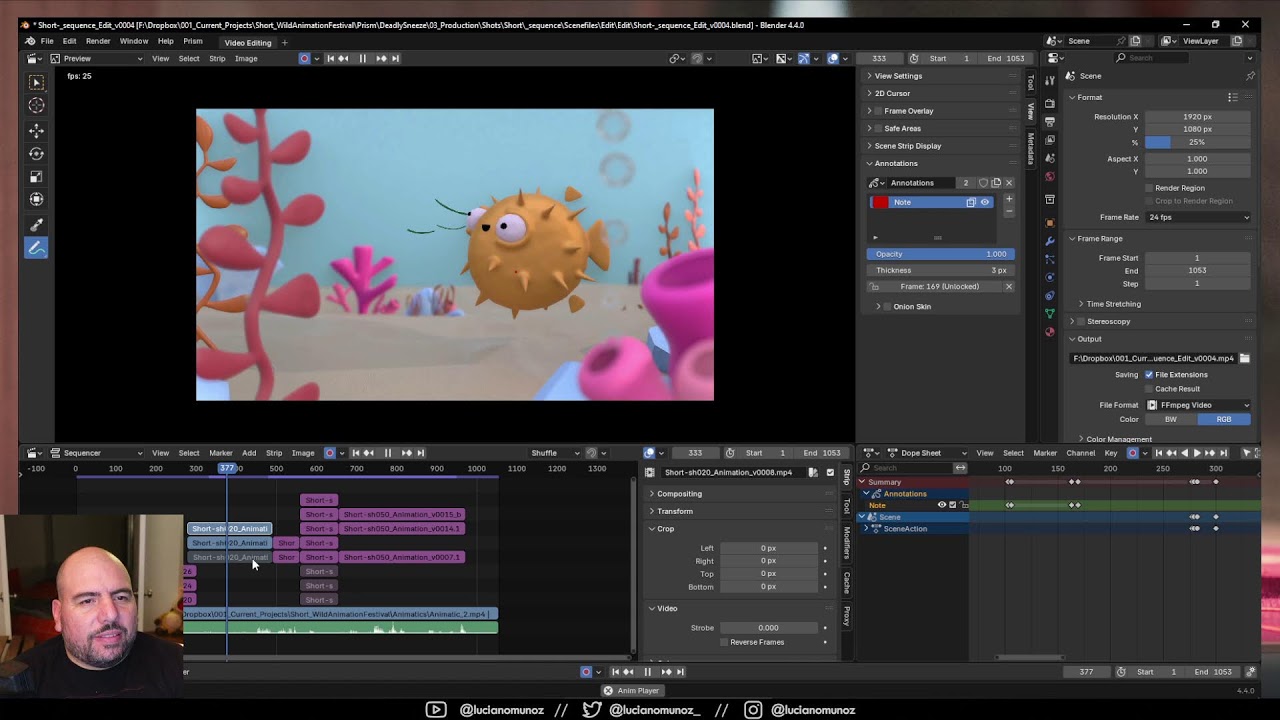Adjust the Resolution percentage 25% slider
The image size is (1280, 720).
[1197, 142]
